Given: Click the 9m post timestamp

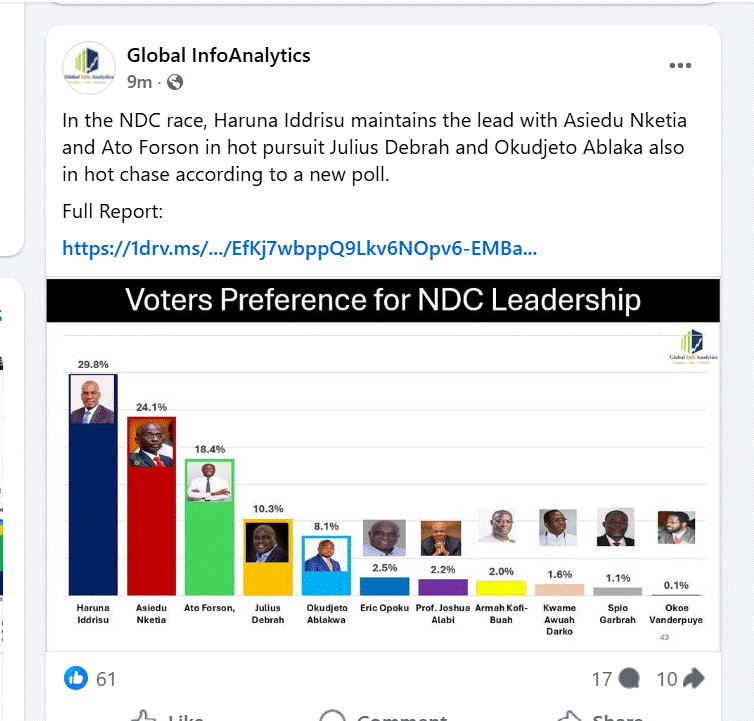Looking at the screenshot, I should tap(139, 82).
